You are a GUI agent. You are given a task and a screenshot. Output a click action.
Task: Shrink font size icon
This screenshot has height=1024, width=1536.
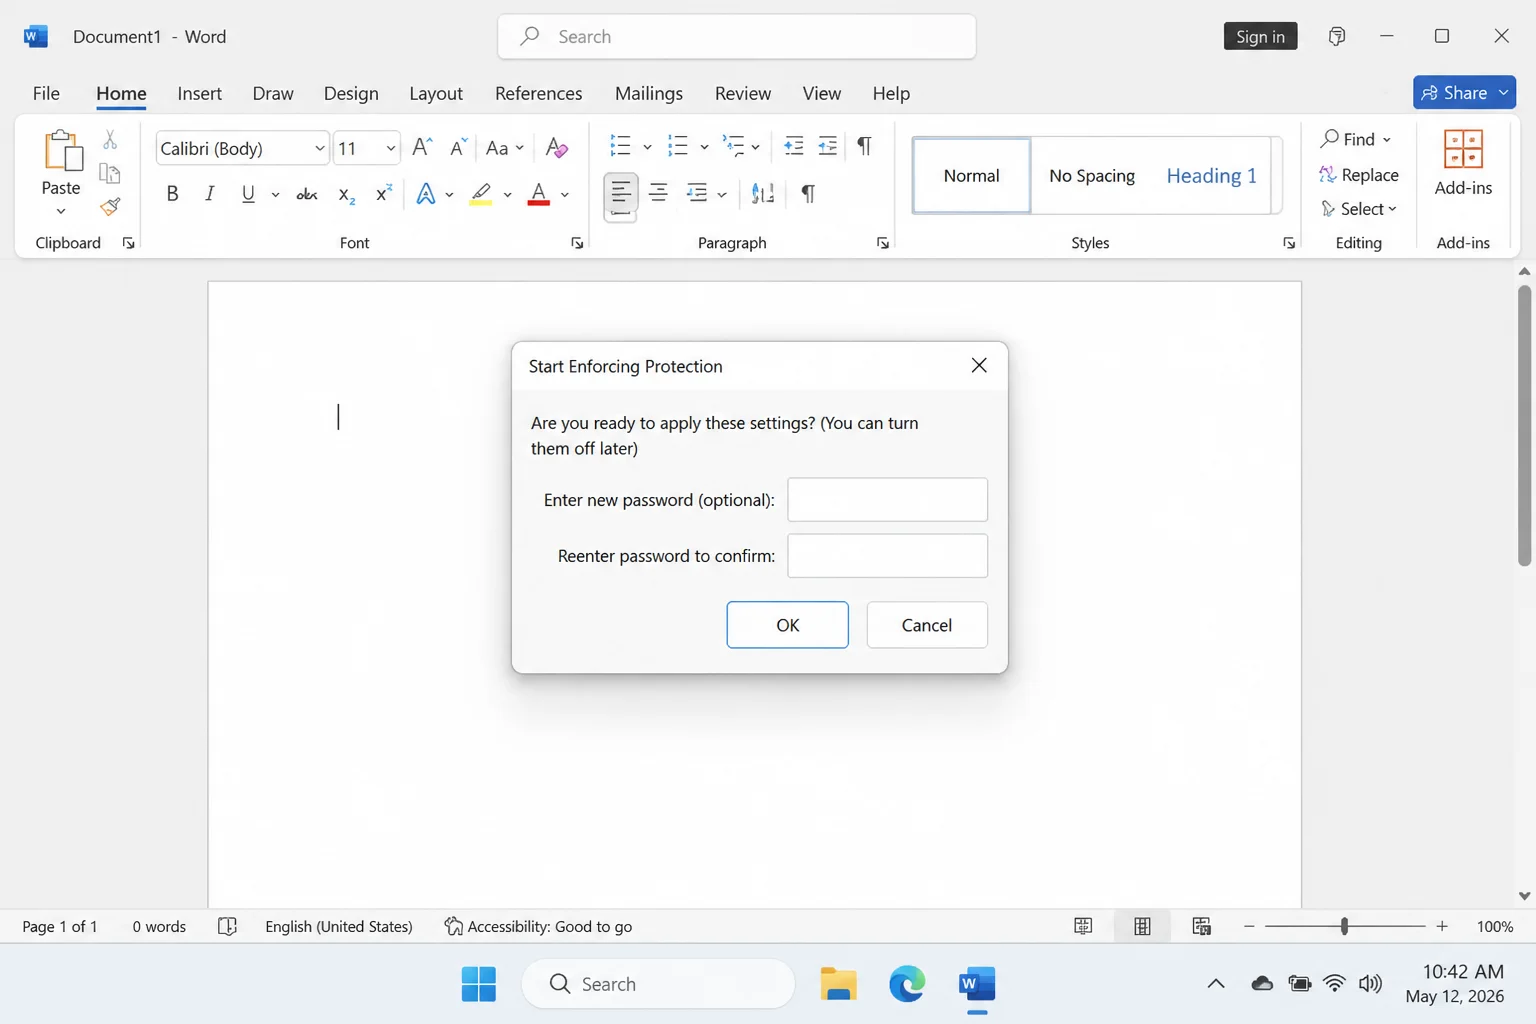(458, 148)
